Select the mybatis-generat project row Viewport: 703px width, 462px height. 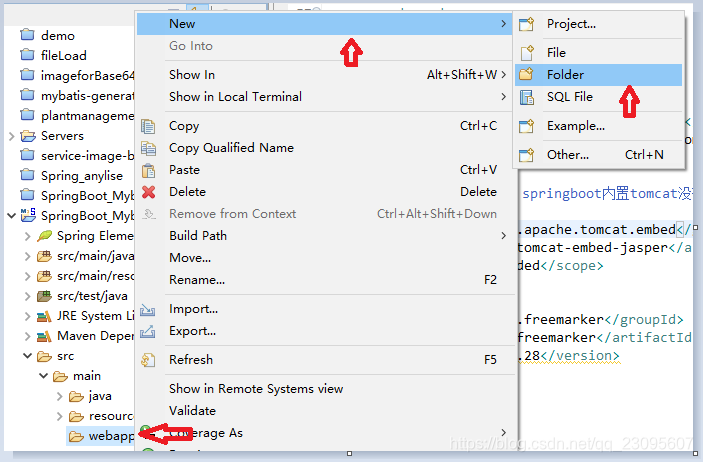(77, 96)
